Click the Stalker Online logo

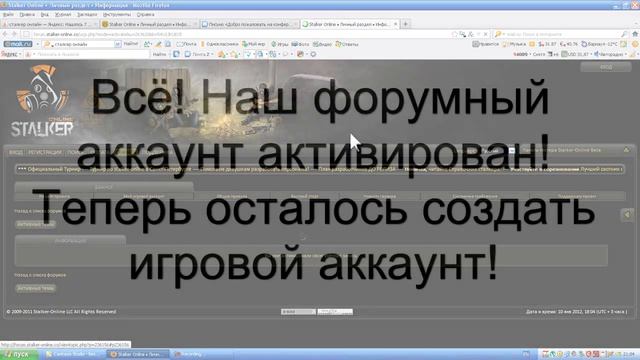point(42,101)
